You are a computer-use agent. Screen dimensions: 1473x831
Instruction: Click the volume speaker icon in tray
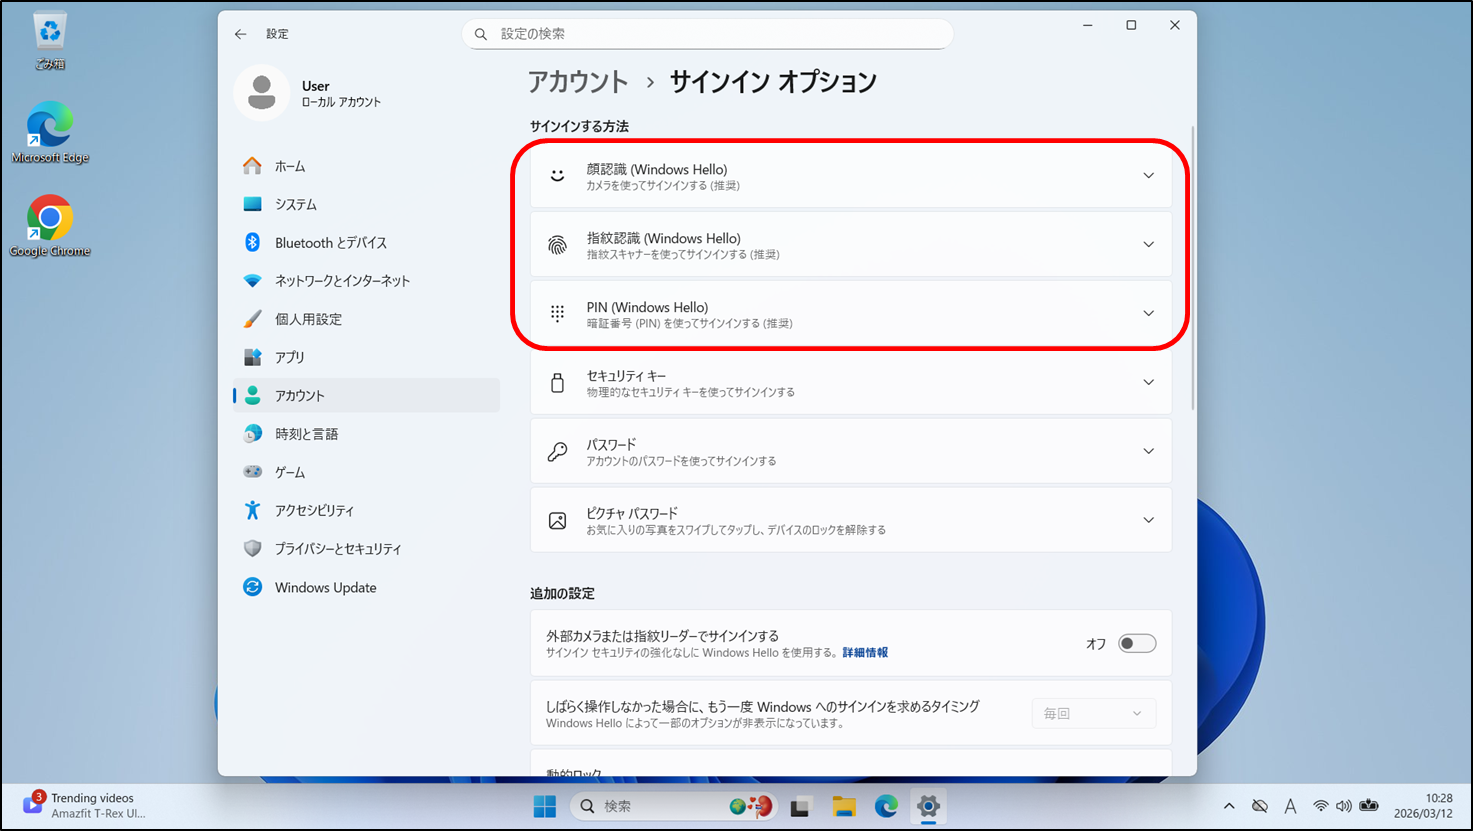1343,806
